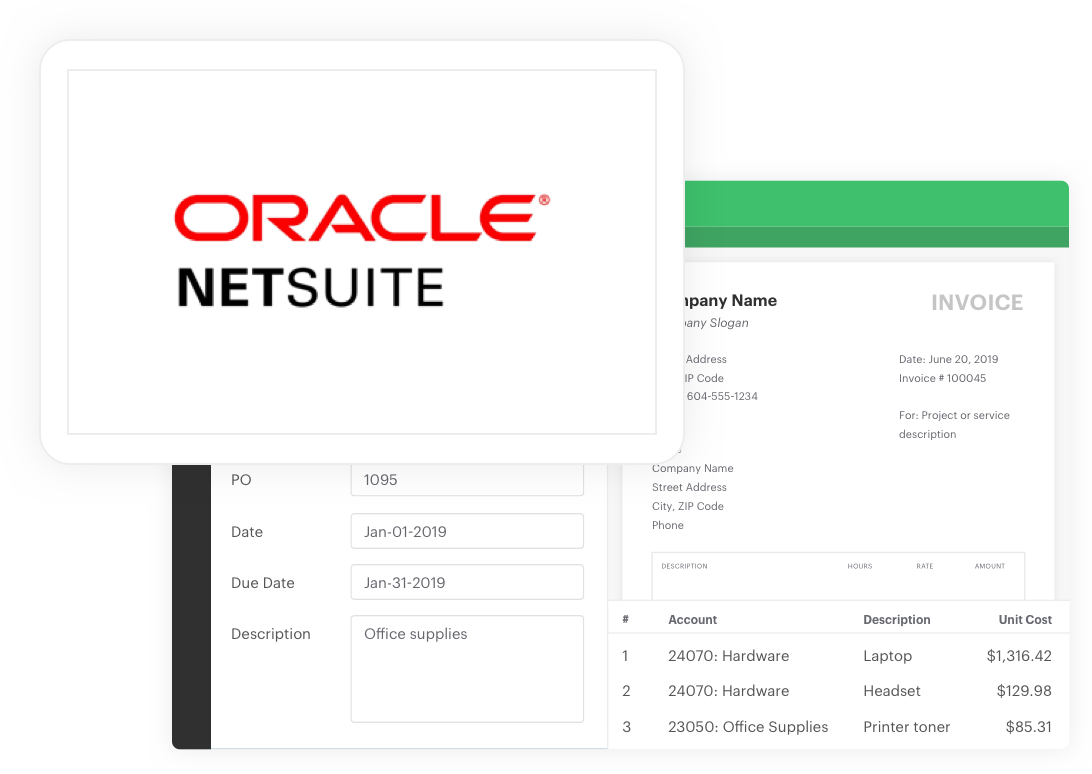Click the HOURS column label
1092x774 pixels.
tap(859, 566)
